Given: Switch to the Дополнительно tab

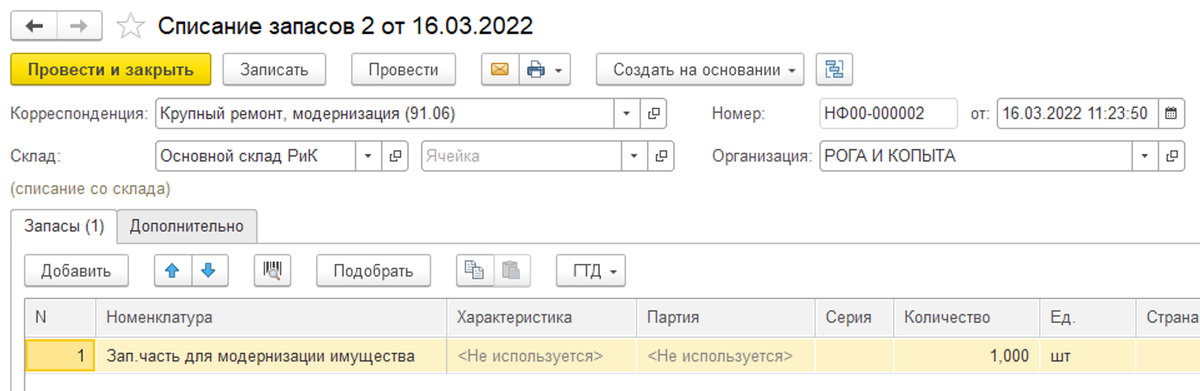Looking at the screenshot, I should click(x=187, y=226).
